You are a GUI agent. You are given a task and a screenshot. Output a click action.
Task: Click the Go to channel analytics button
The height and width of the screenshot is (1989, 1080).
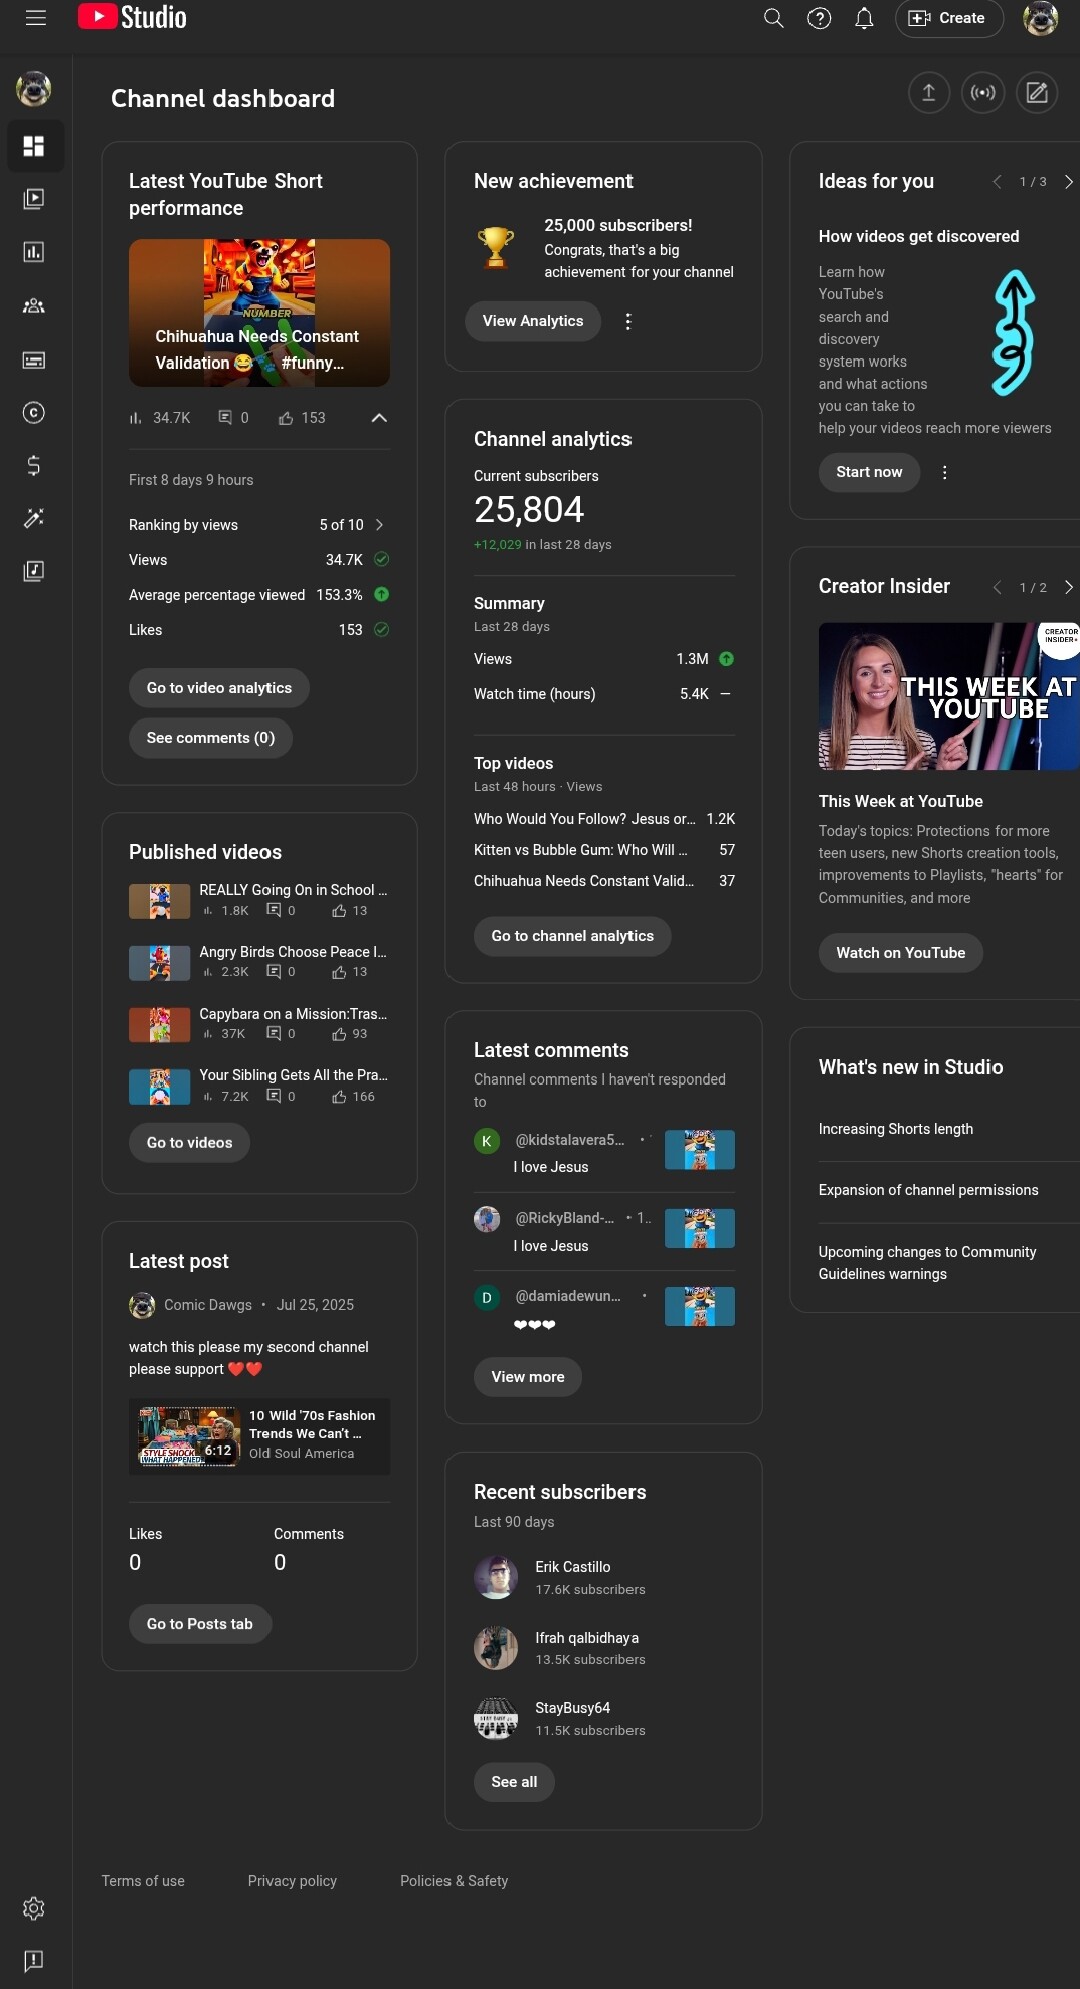572,936
